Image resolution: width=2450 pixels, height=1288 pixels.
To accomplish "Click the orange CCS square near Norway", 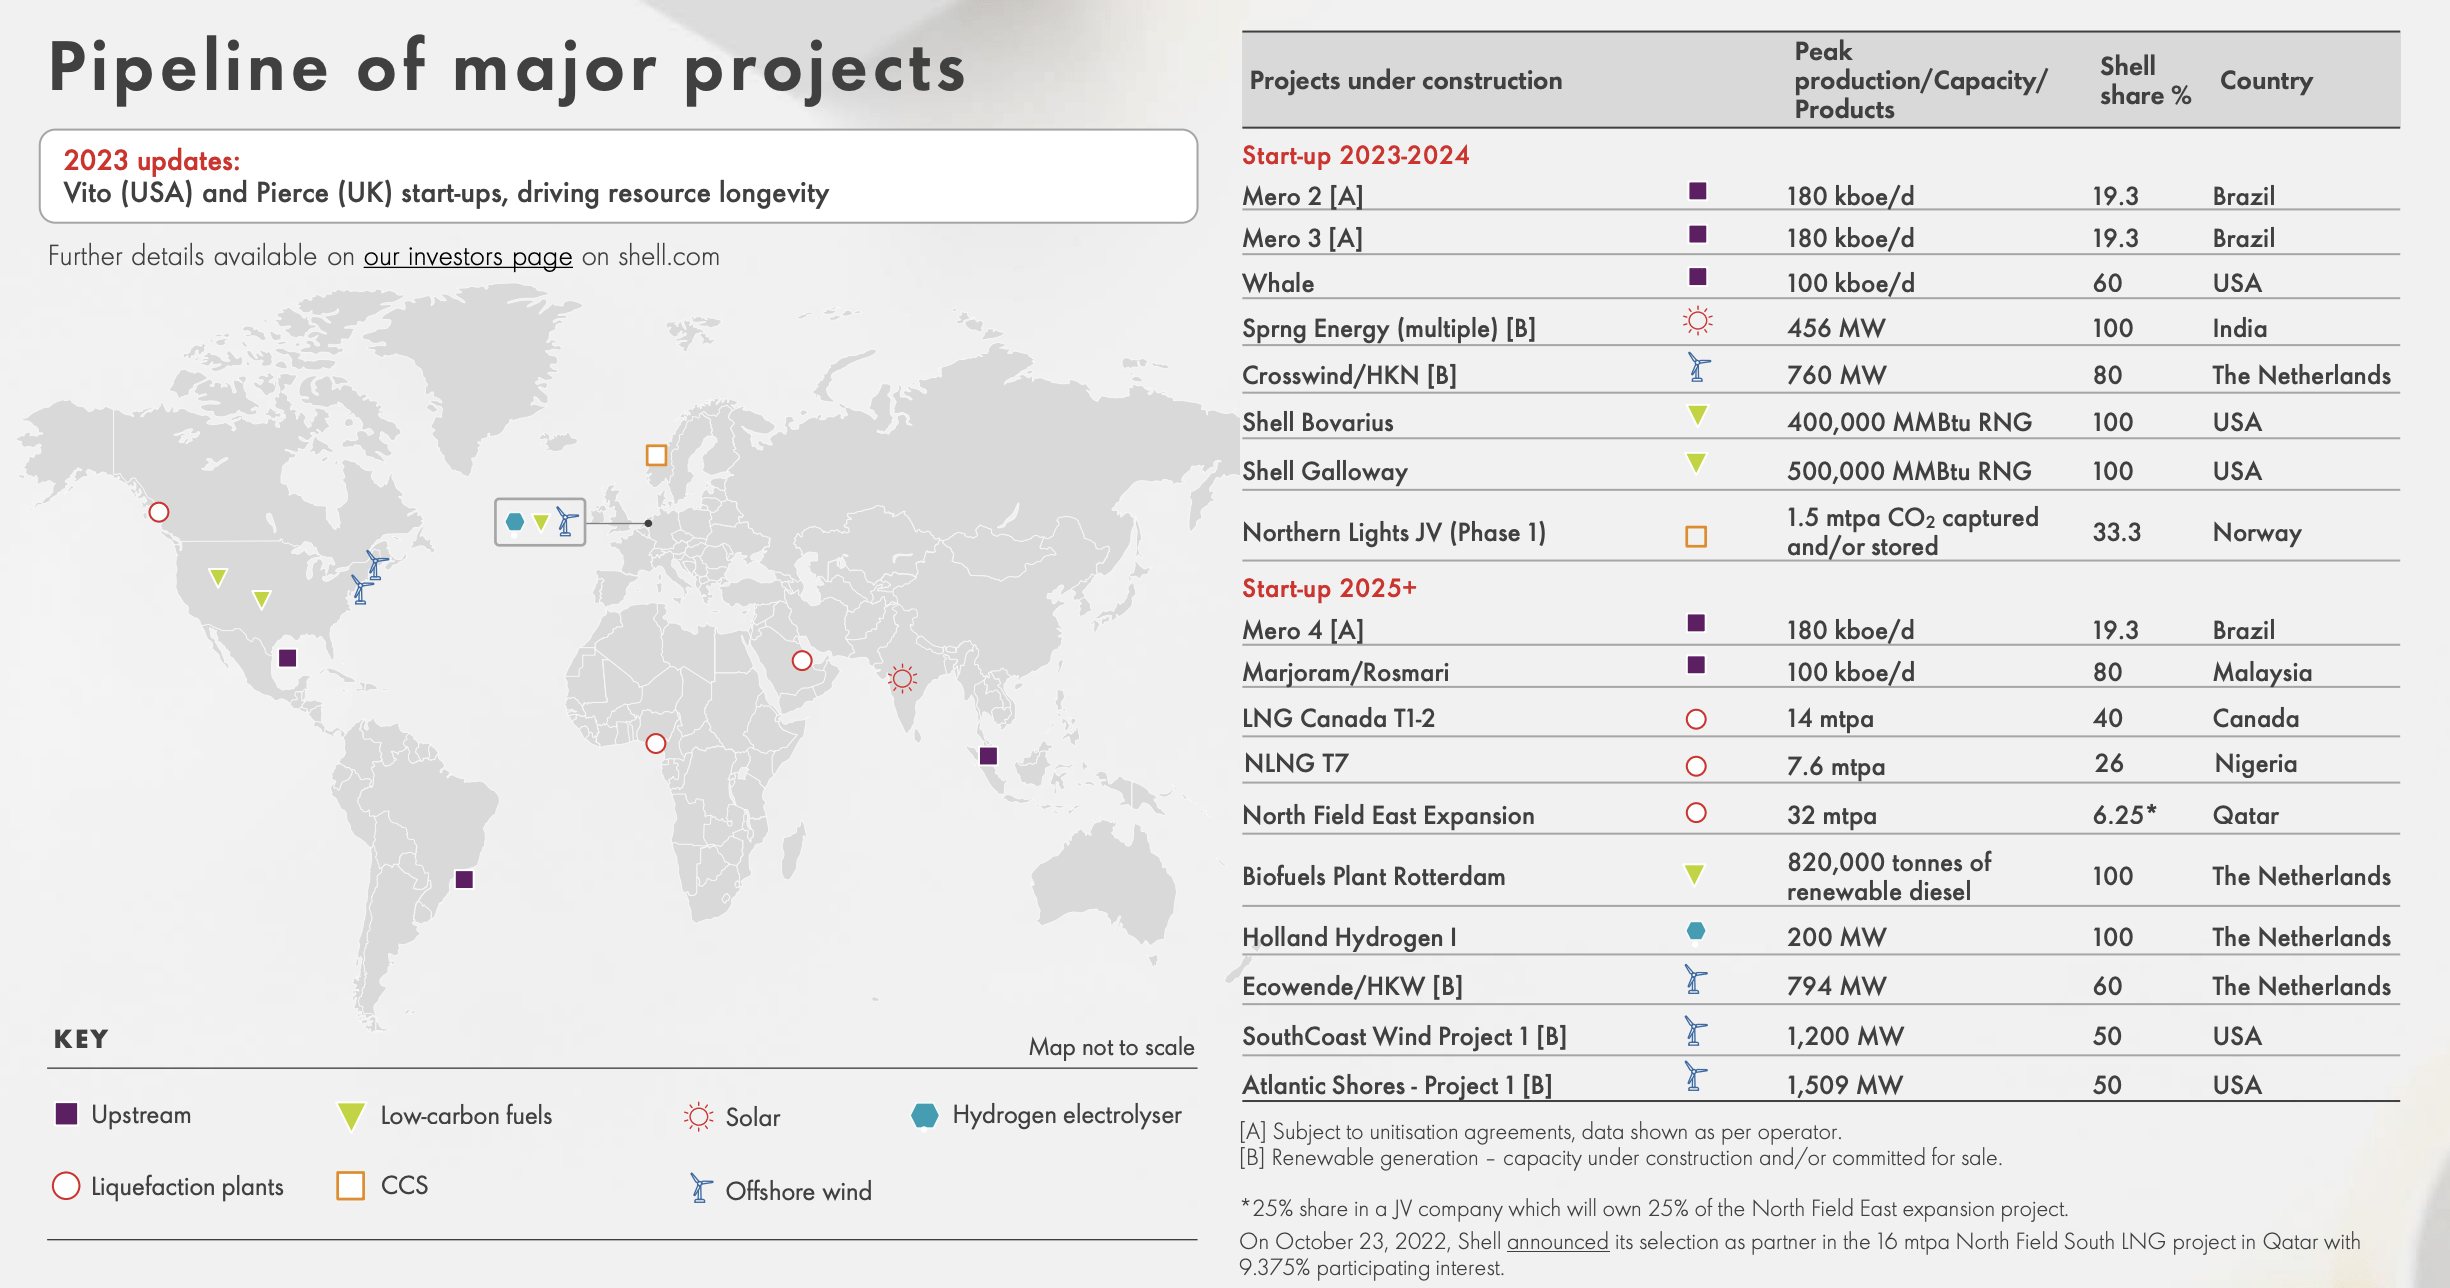I will (656, 456).
